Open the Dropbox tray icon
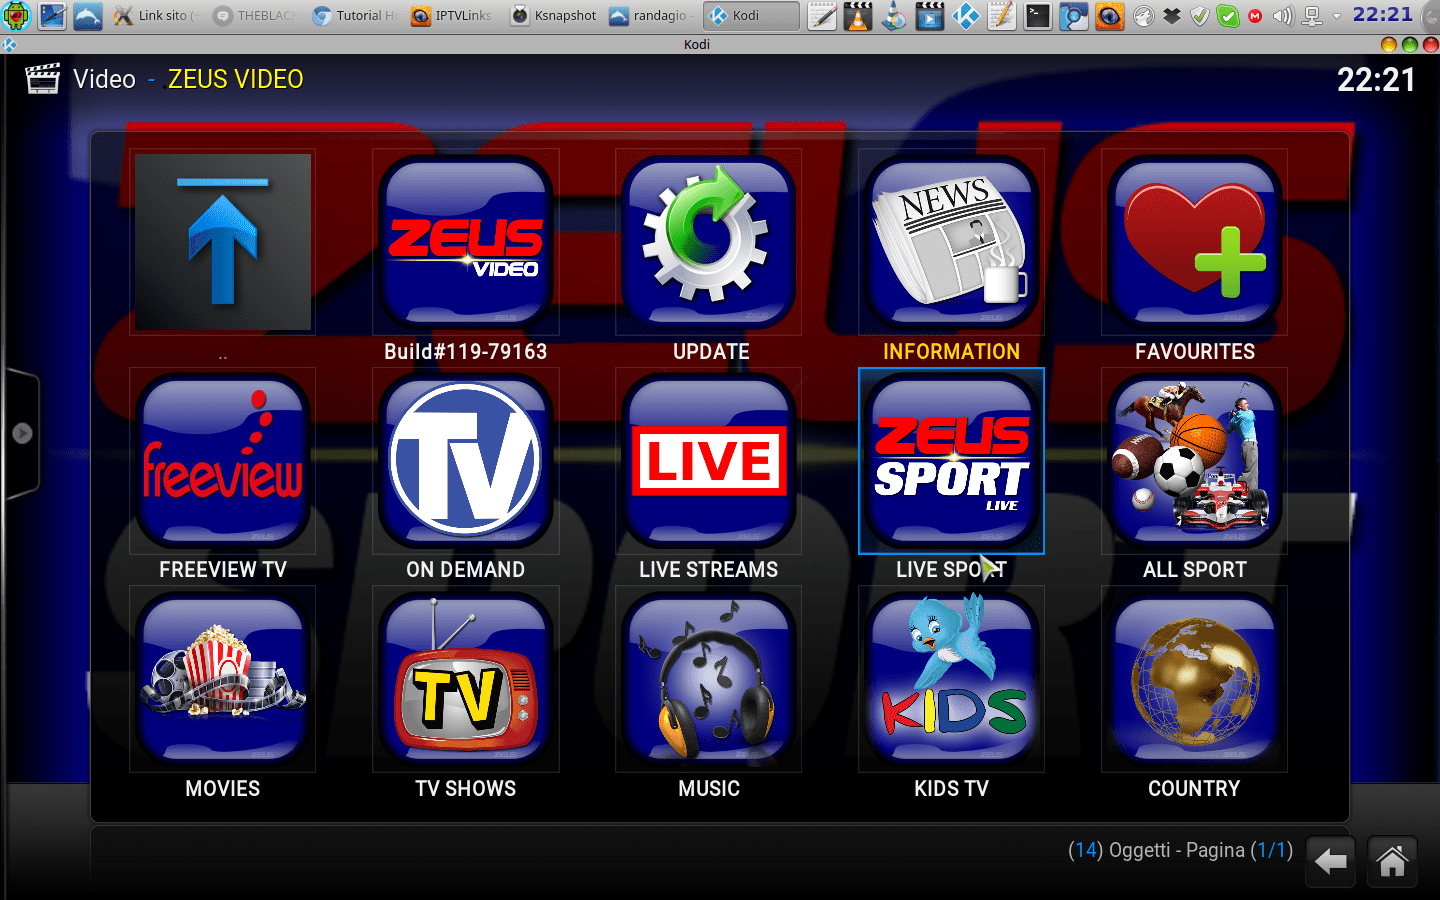 click(1172, 16)
